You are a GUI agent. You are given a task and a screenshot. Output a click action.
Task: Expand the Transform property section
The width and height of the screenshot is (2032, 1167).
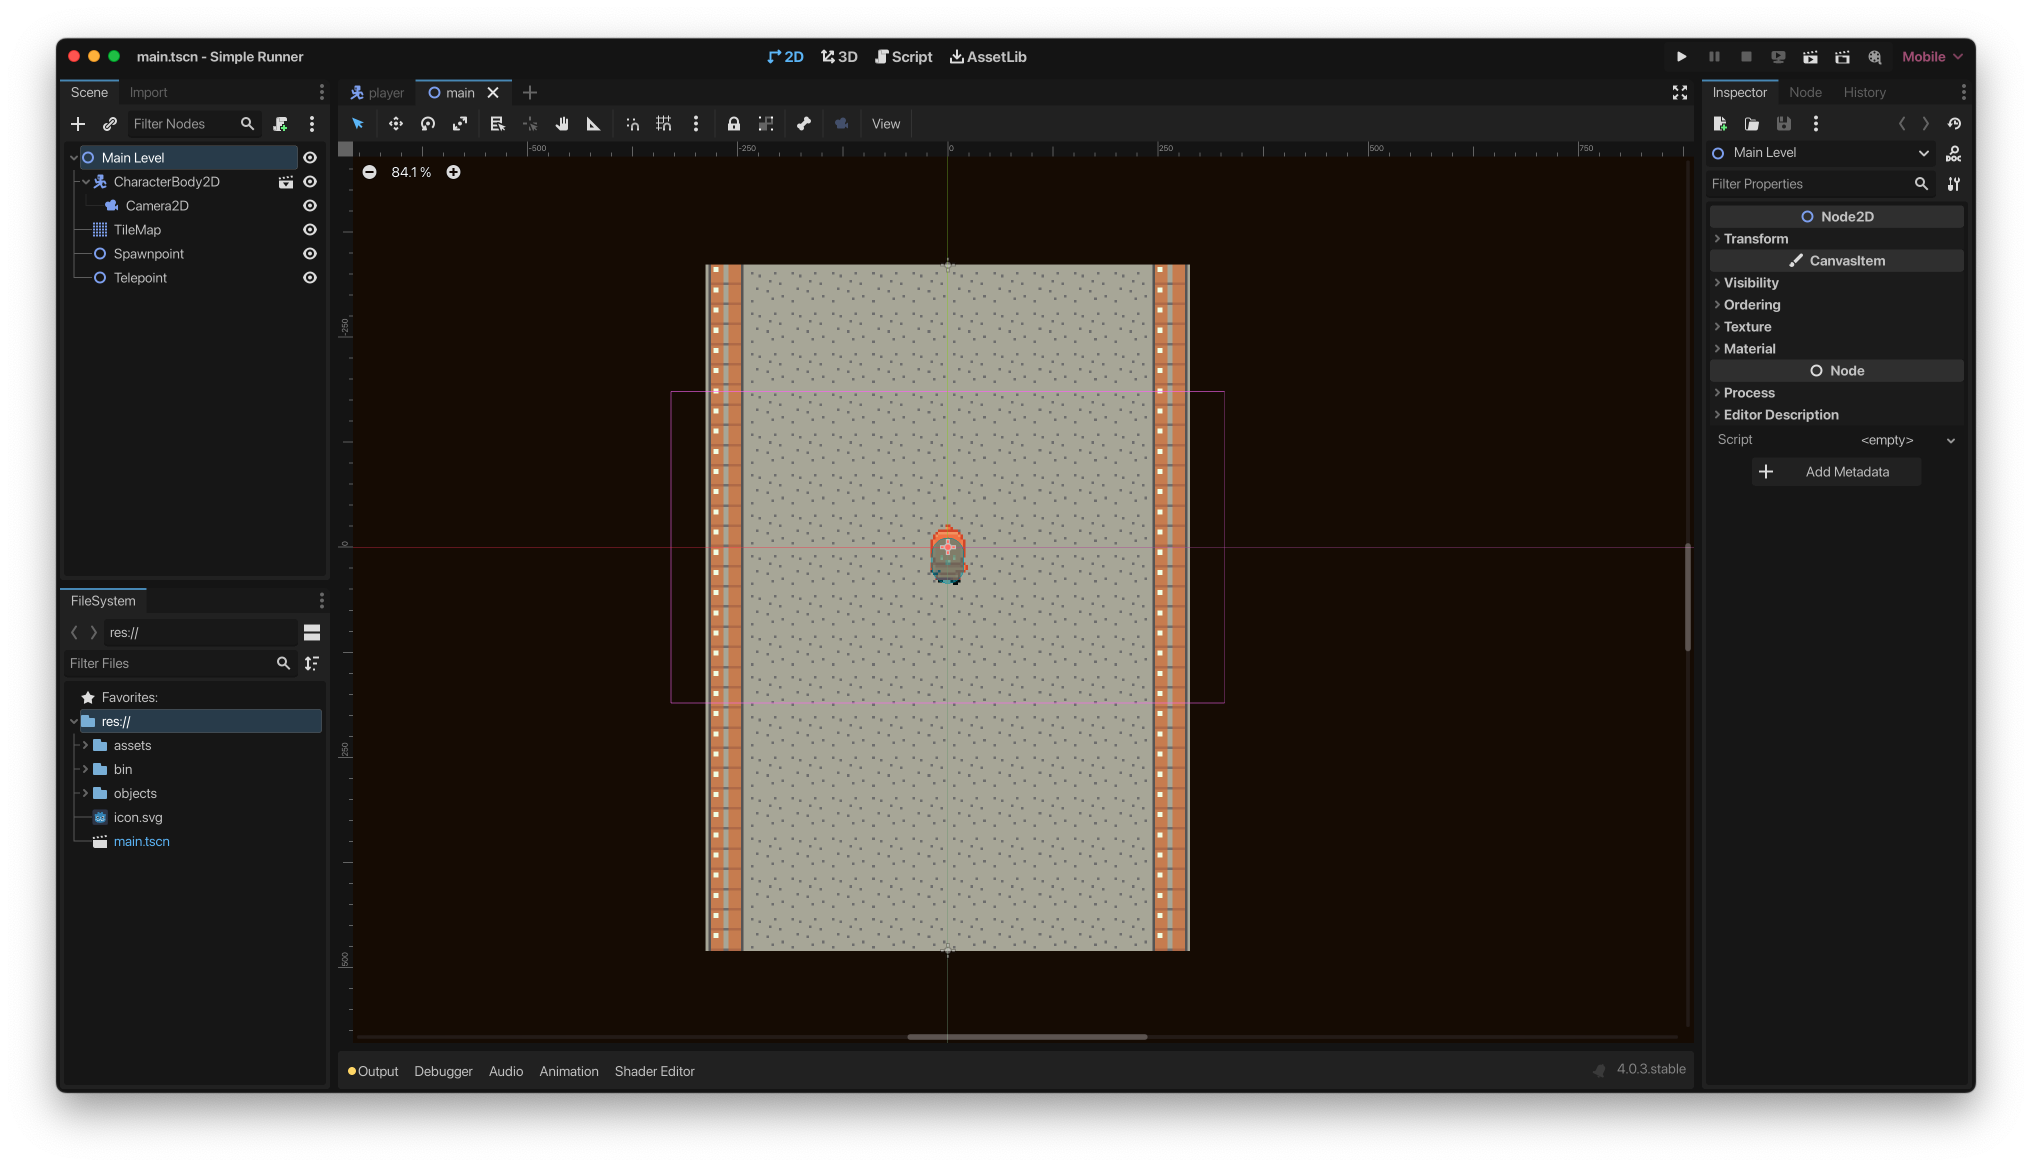(x=1755, y=239)
